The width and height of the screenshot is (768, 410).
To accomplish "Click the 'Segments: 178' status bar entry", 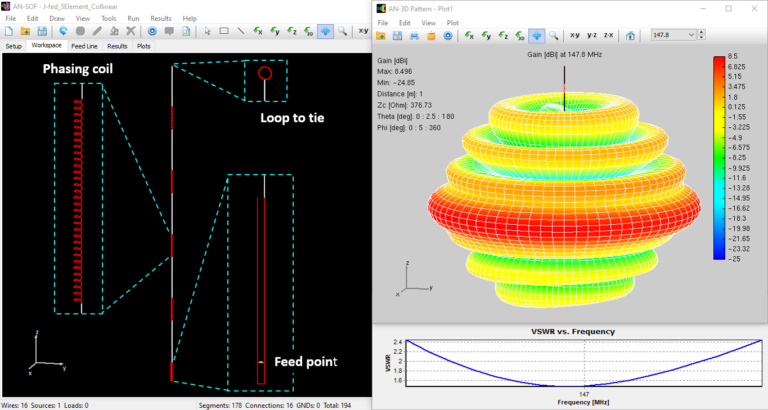I will 220,406.
